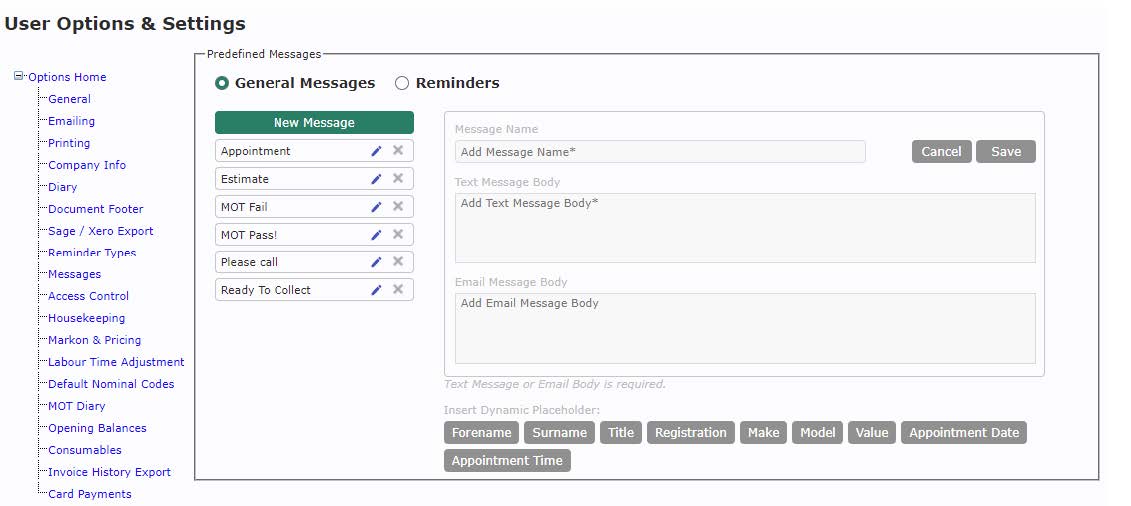Switch to the Reminders radio option
The width and height of the screenshot is (1131, 506).
(402, 83)
